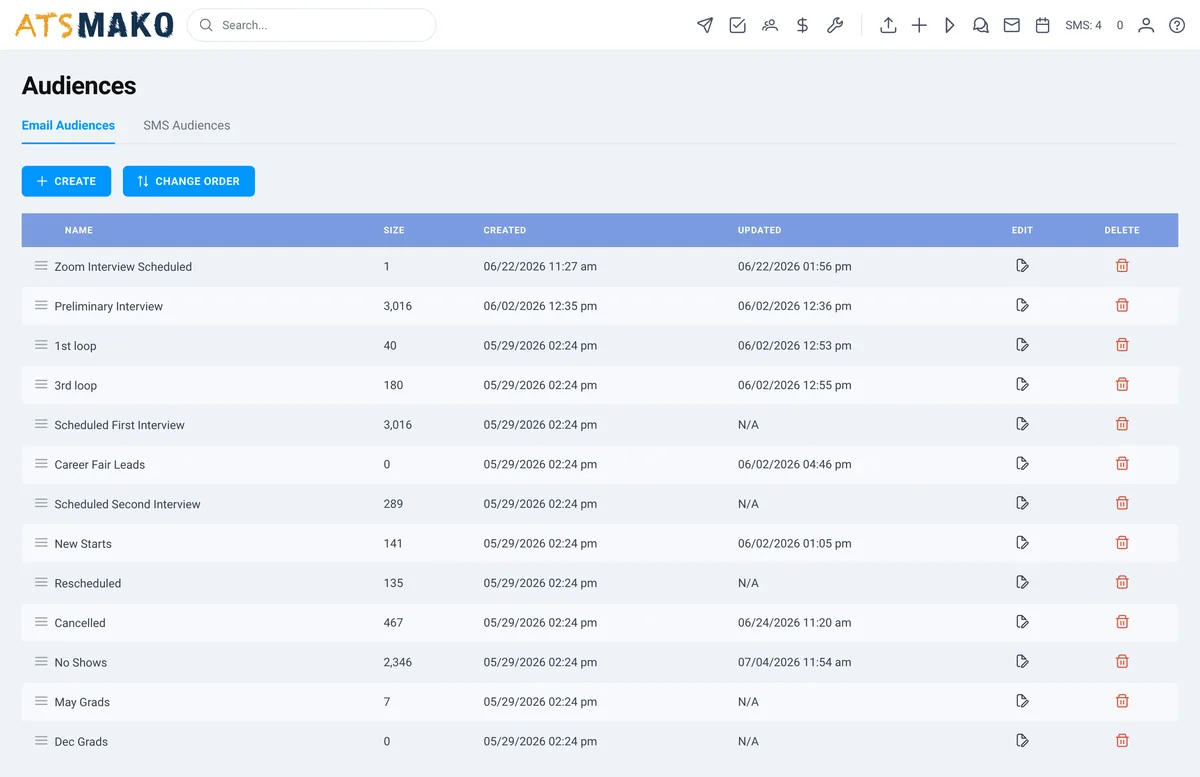Click the play triangle icon
This screenshot has height=777, width=1200.
(950, 25)
